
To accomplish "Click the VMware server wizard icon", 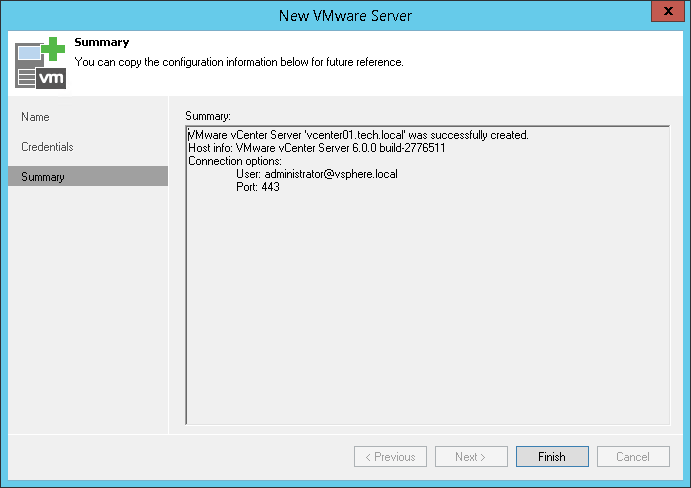I will point(39,64).
